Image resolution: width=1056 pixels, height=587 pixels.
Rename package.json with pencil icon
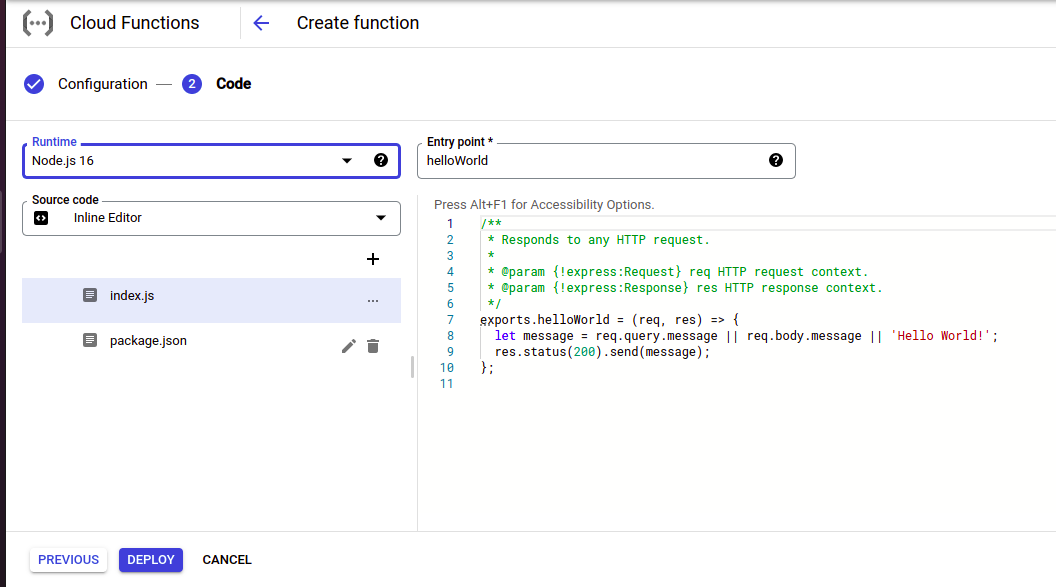(x=348, y=346)
